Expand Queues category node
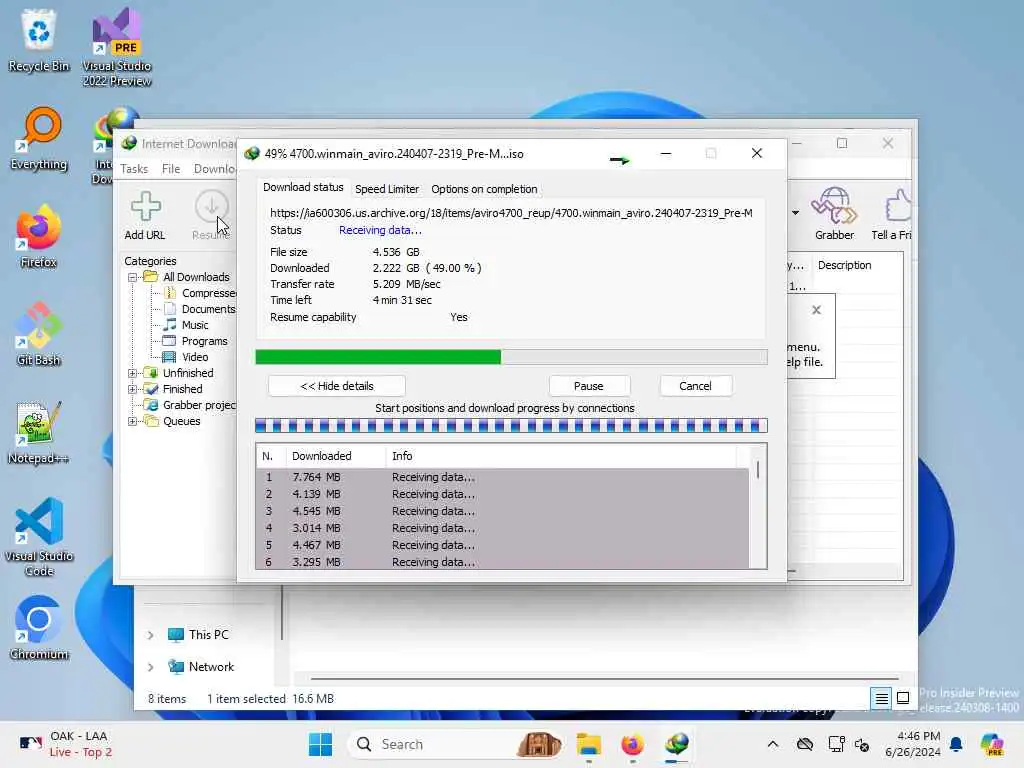 click(x=133, y=421)
